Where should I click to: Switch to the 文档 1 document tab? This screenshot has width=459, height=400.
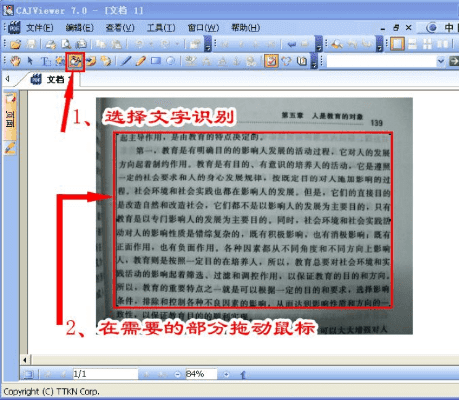[51, 79]
